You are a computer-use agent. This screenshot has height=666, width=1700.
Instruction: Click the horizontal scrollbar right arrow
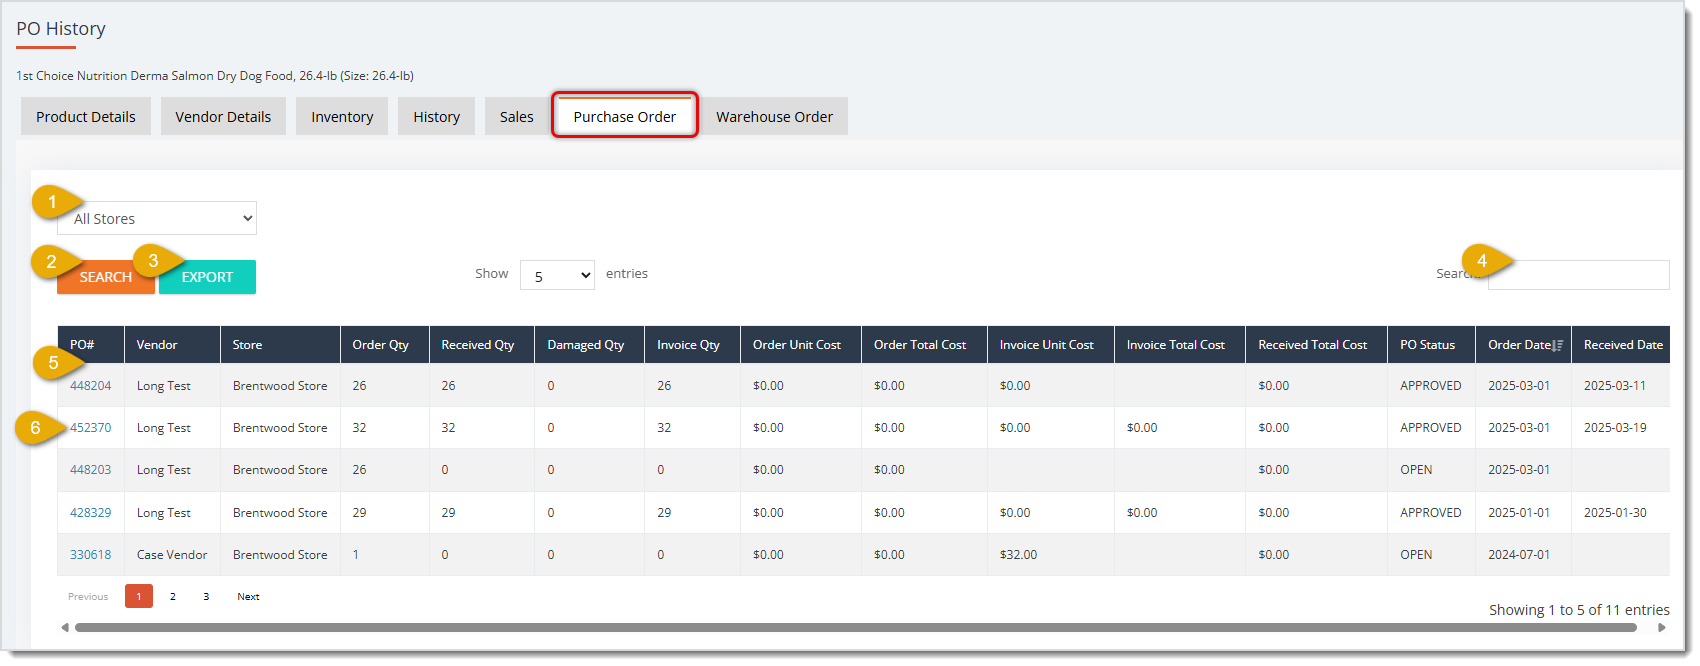[1662, 628]
